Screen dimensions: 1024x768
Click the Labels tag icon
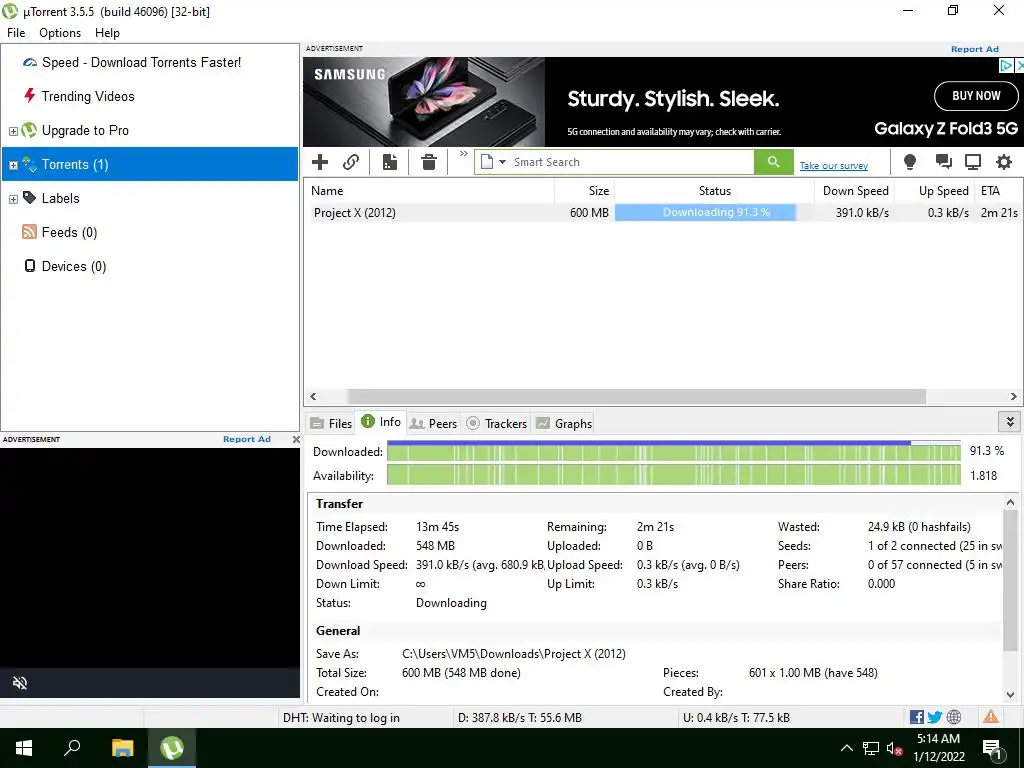pyautogui.click(x=29, y=197)
